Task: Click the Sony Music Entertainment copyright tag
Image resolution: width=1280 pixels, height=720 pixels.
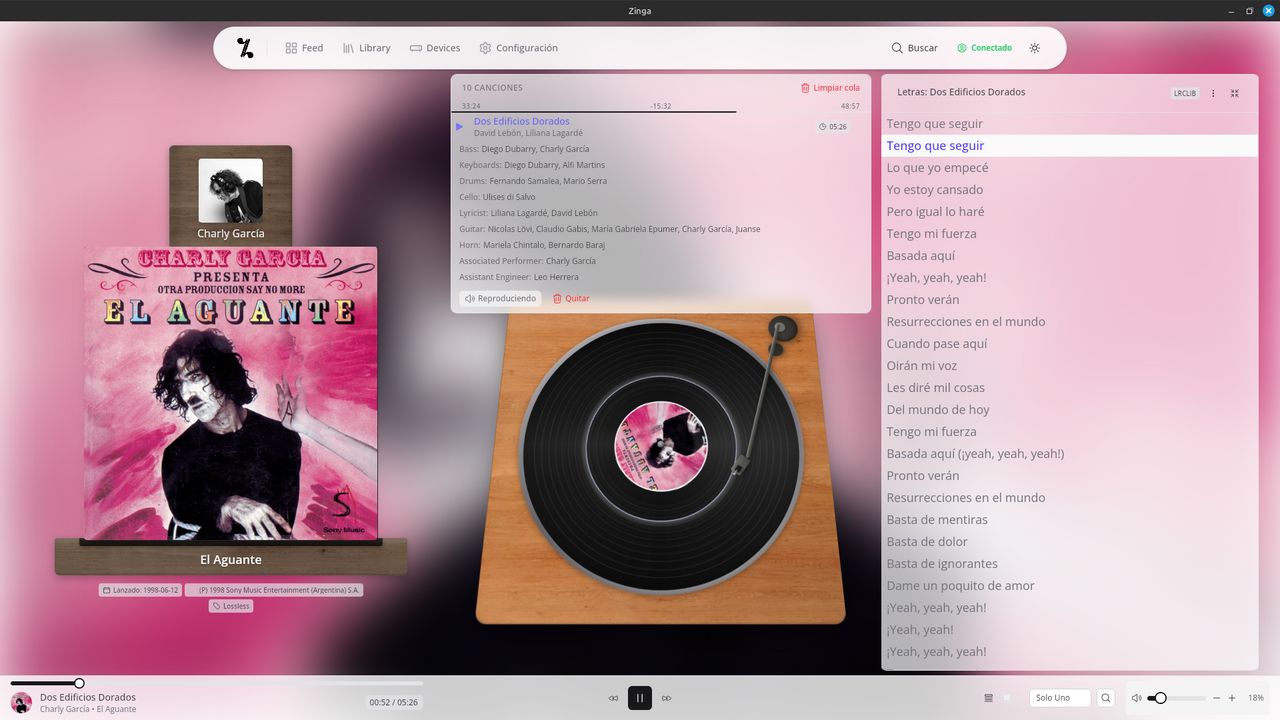Action: (274, 590)
